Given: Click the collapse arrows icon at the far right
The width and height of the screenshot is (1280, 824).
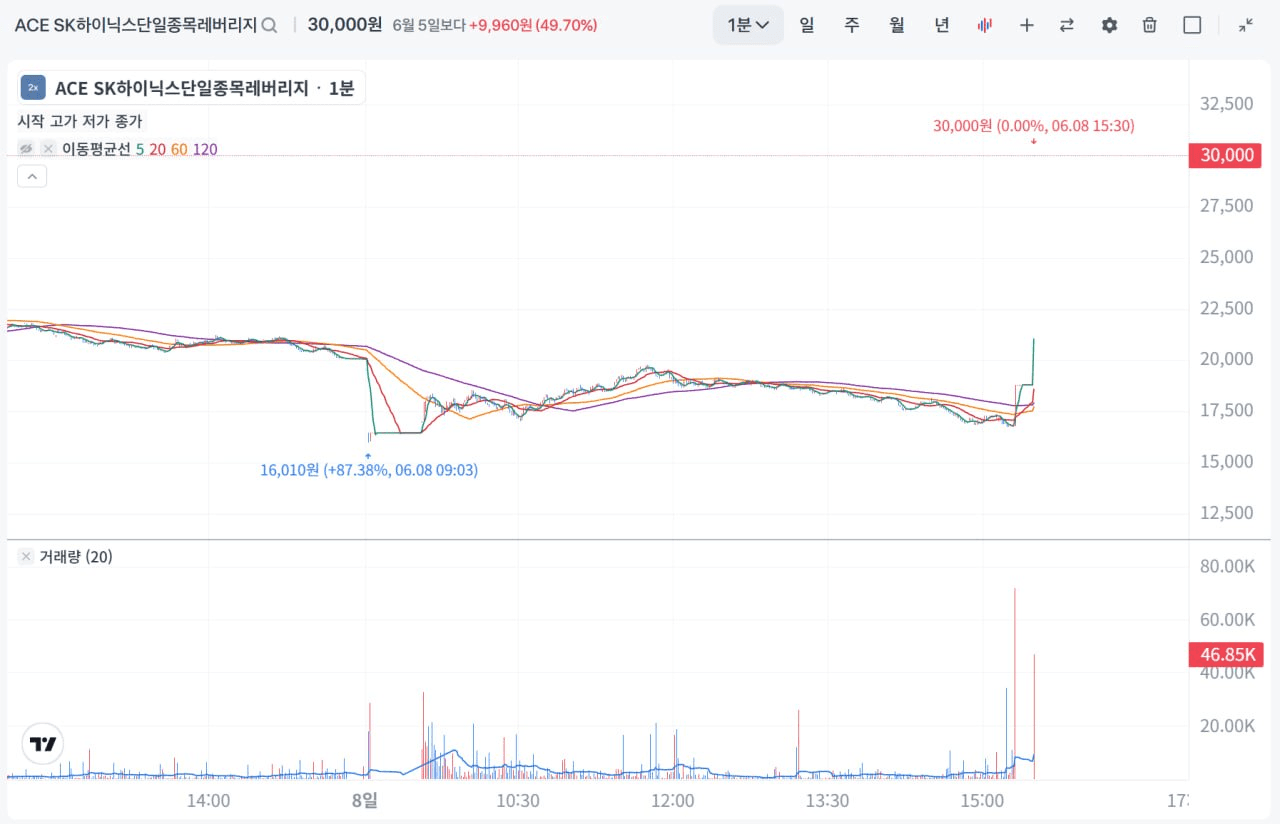Looking at the screenshot, I should (x=1245, y=25).
